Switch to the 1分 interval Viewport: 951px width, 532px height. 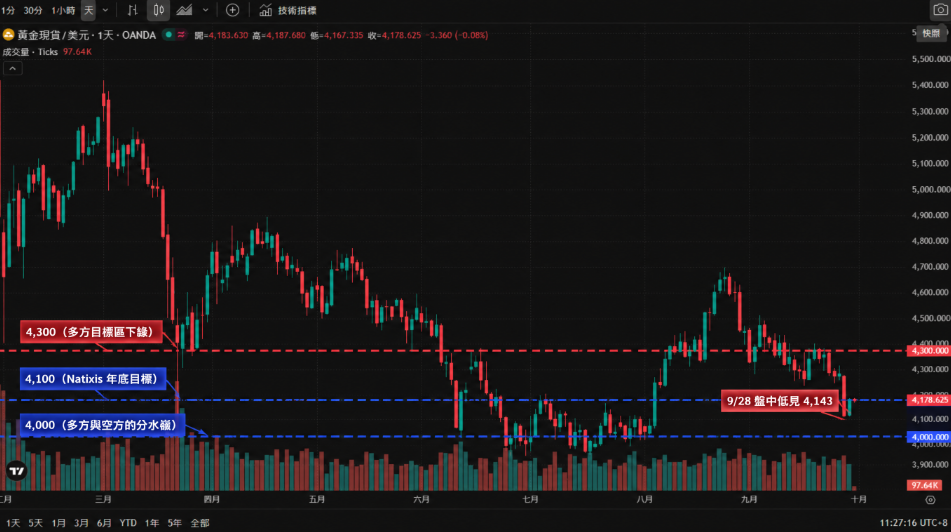[8, 10]
